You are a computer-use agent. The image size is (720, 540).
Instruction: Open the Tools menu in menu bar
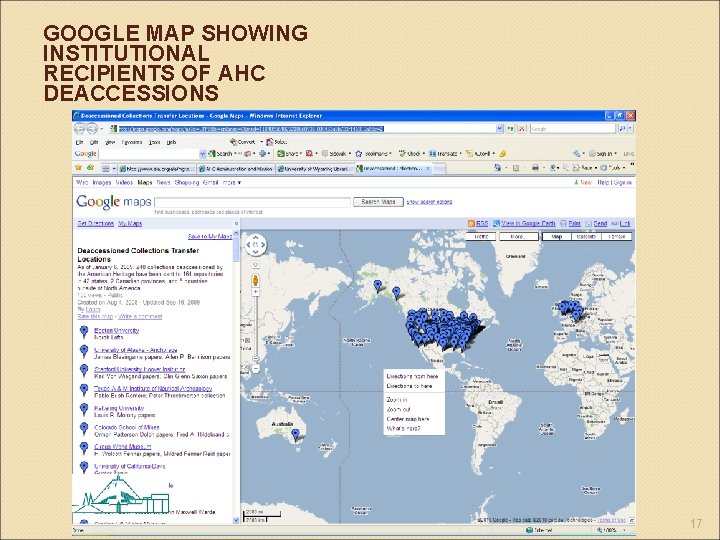pos(154,142)
